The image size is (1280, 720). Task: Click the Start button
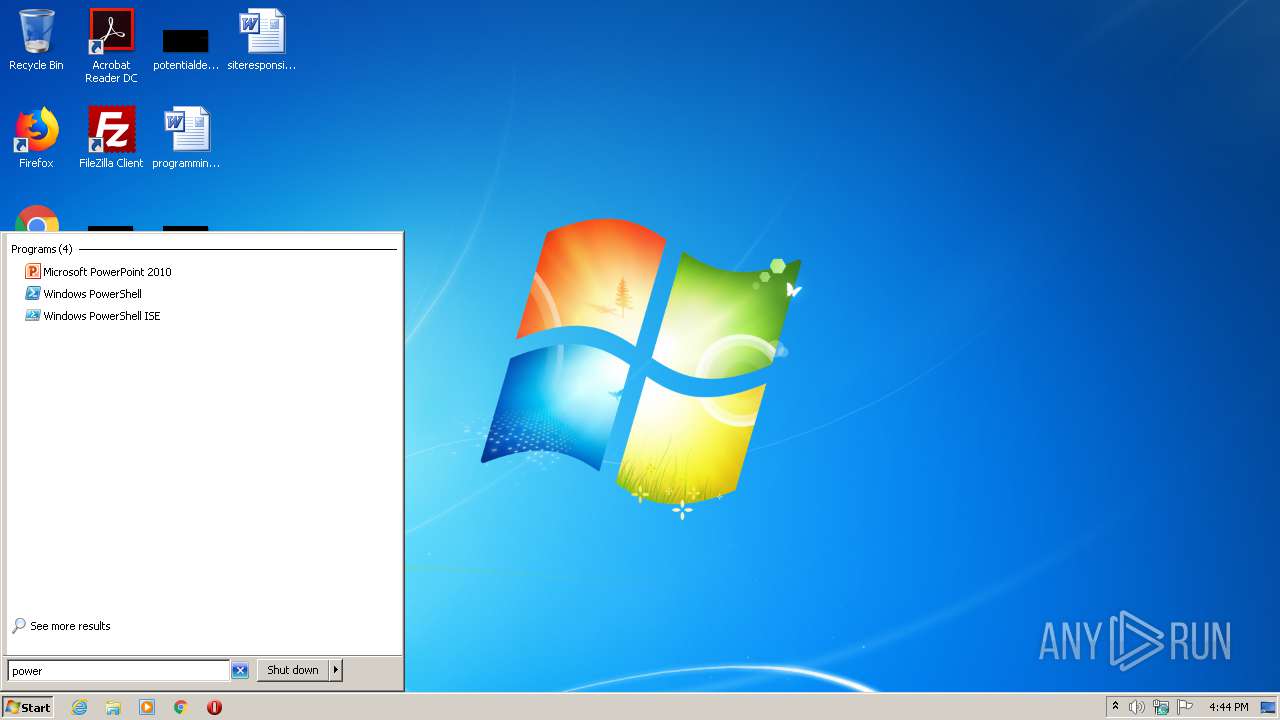[28, 707]
